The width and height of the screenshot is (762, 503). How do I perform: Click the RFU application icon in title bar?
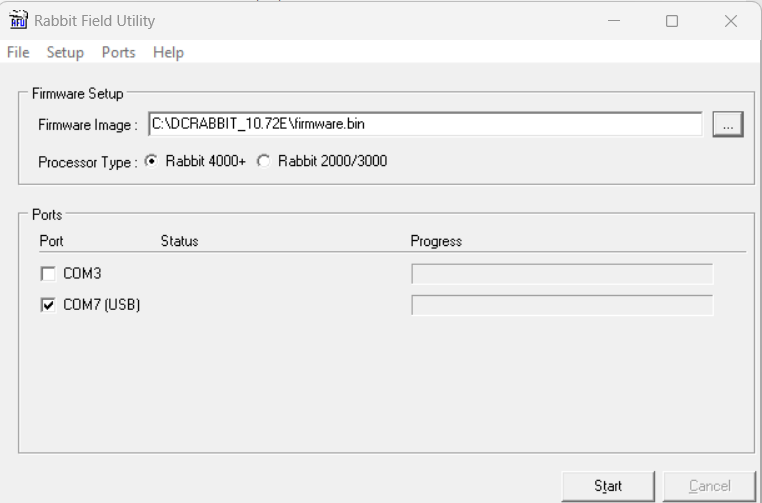pyautogui.click(x=18, y=20)
